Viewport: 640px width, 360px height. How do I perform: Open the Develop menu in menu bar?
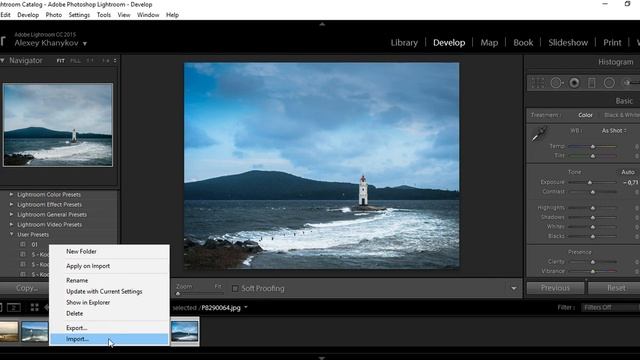coord(28,15)
